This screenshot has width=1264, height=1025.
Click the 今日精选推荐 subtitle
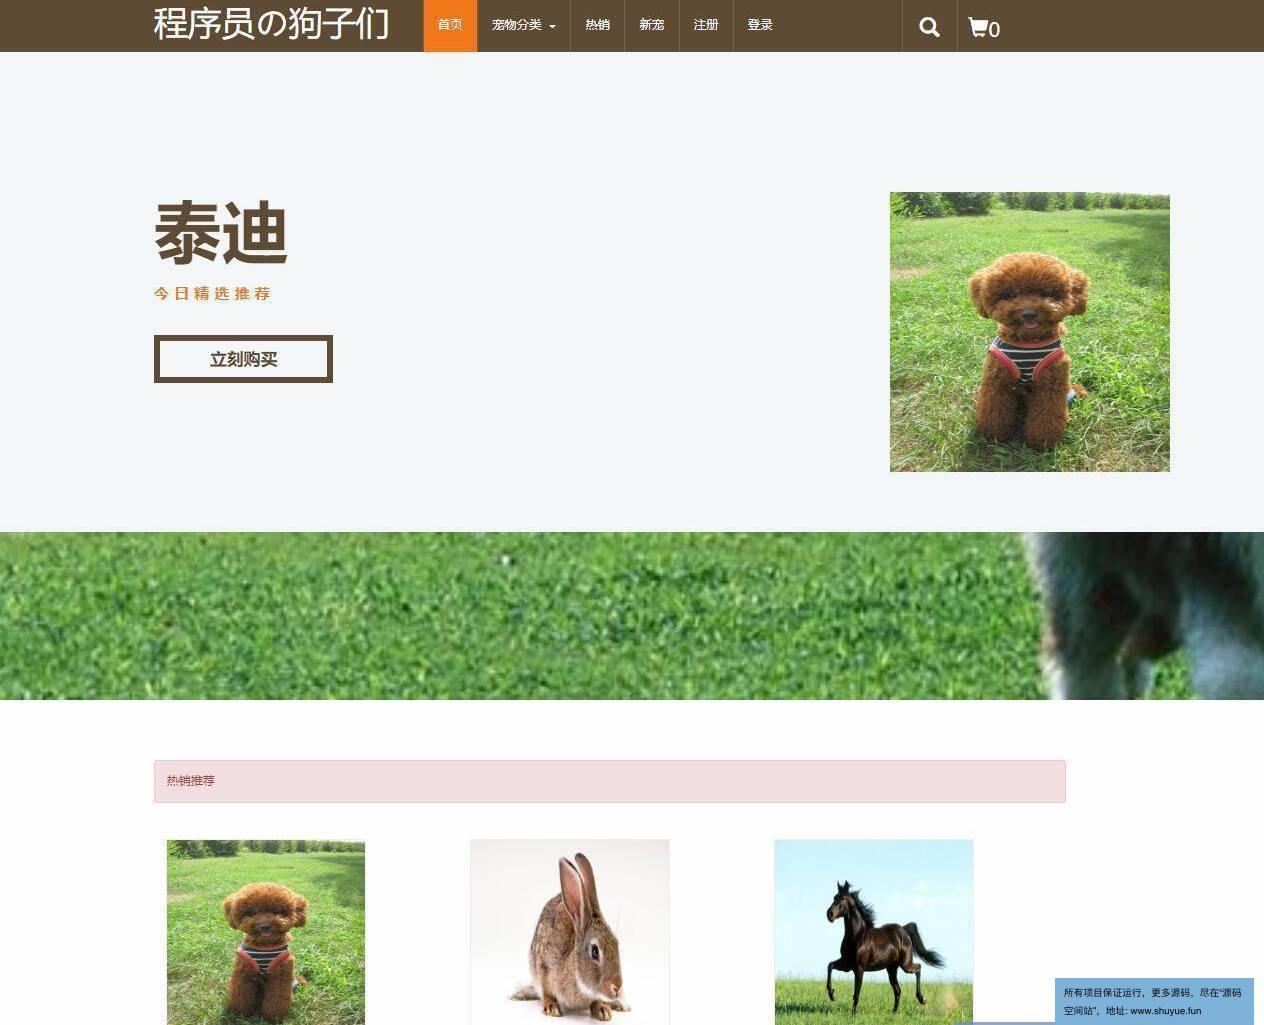[x=212, y=293]
